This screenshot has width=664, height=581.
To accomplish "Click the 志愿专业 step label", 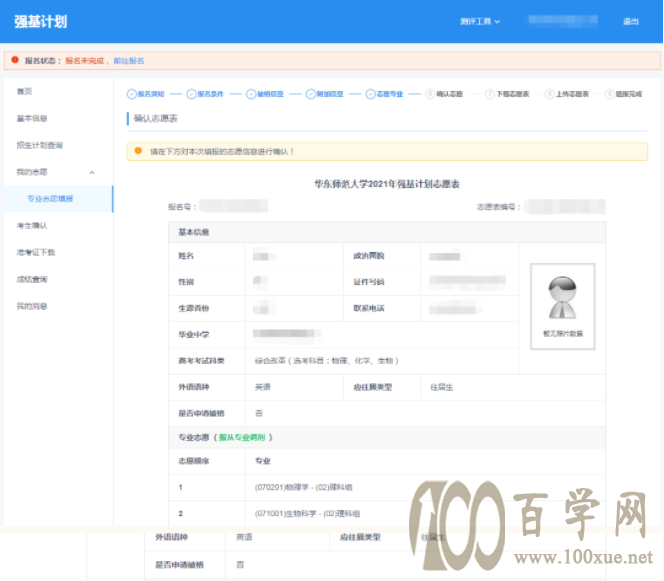I will (x=390, y=94).
